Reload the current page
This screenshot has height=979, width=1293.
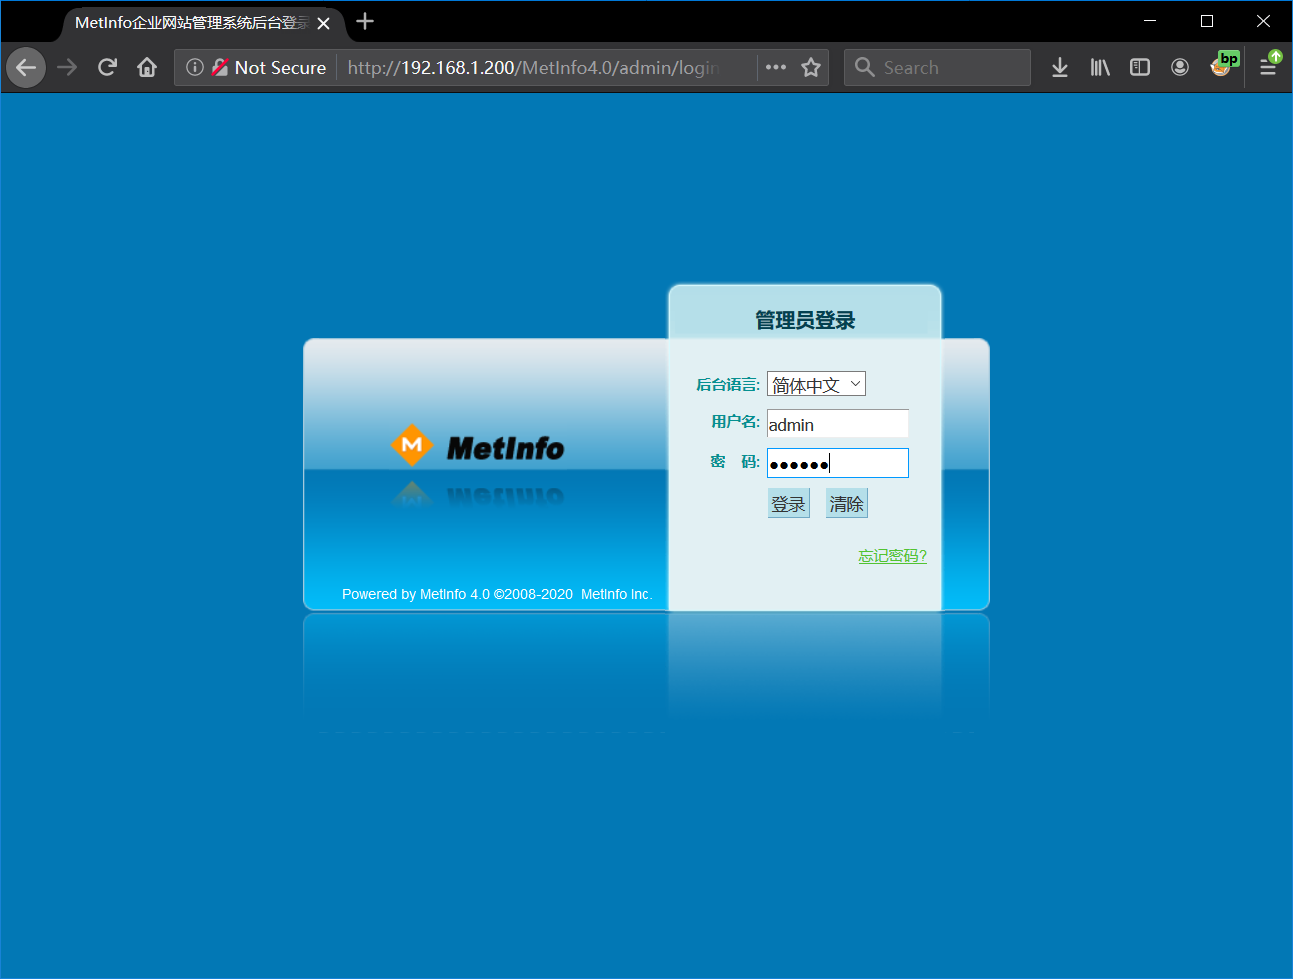coord(107,68)
